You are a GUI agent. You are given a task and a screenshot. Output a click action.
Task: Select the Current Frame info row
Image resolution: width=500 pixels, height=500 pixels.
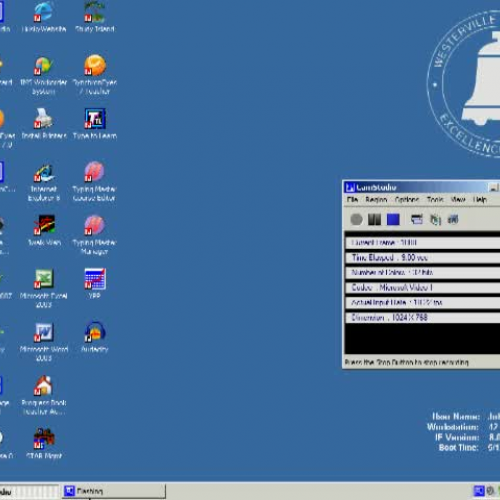click(x=422, y=243)
